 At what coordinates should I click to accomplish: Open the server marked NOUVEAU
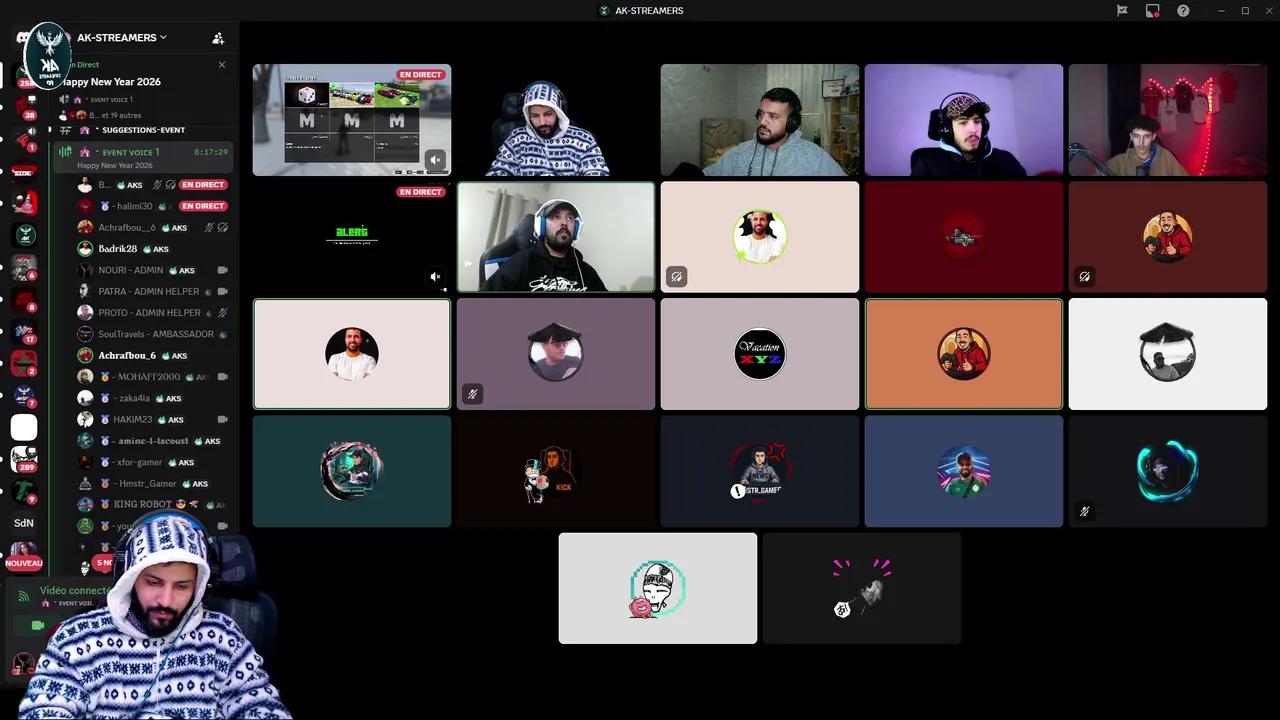[24, 555]
